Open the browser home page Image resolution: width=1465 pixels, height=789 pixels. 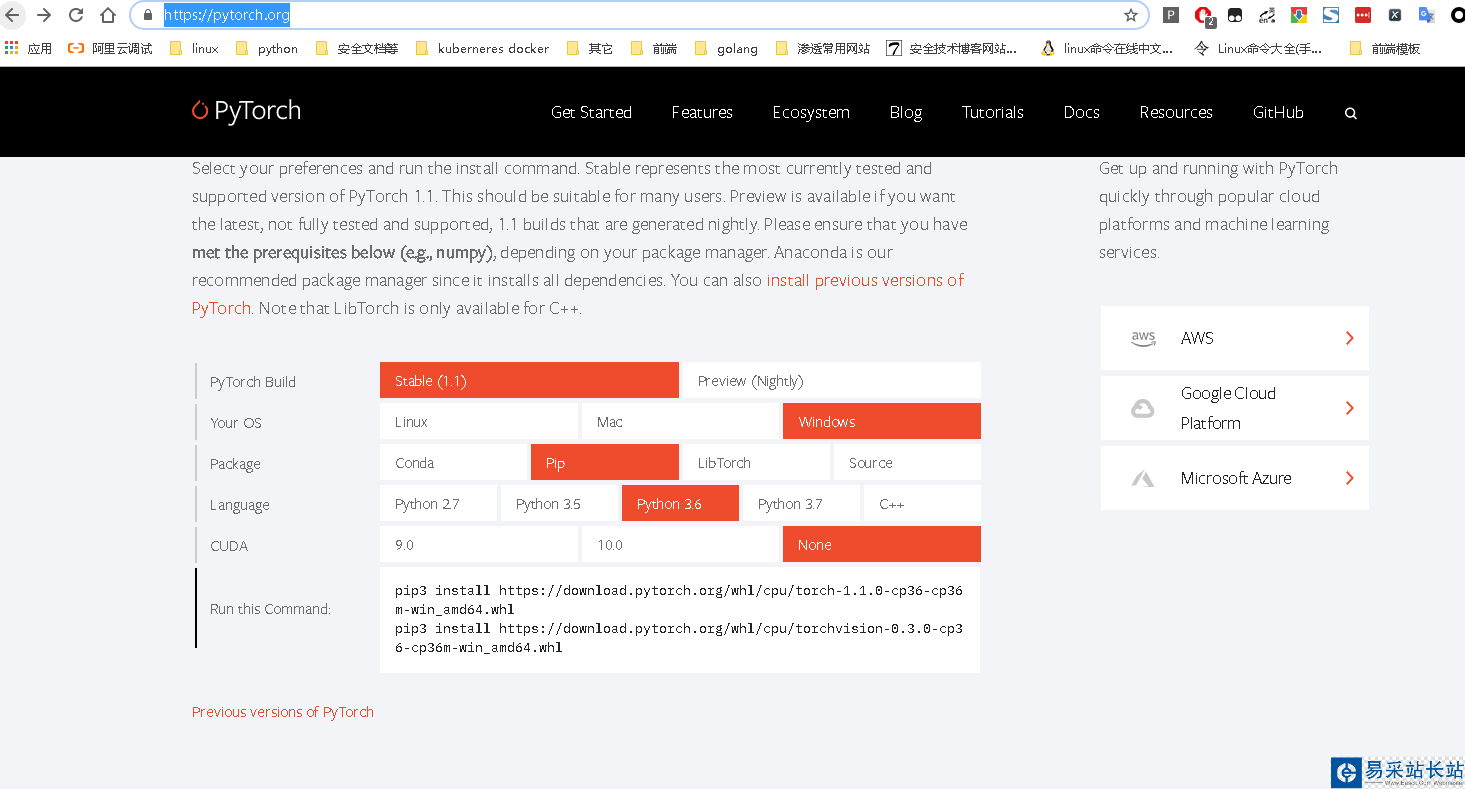pyautogui.click(x=108, y=15)
